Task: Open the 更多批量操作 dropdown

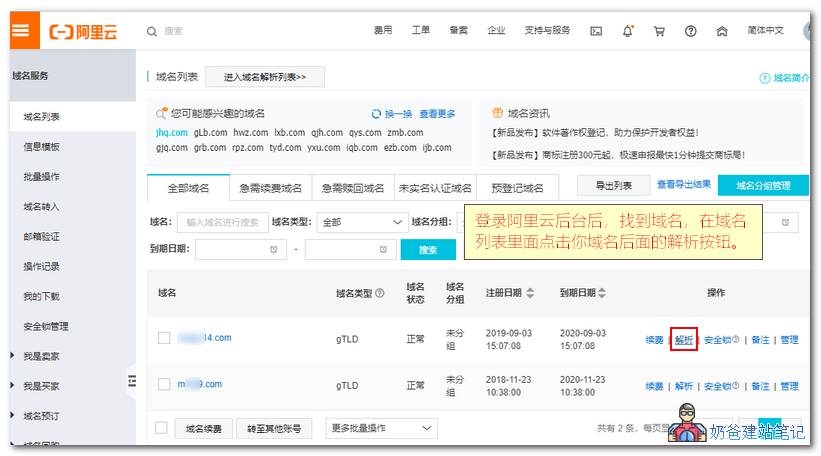Action: (381, 428)
